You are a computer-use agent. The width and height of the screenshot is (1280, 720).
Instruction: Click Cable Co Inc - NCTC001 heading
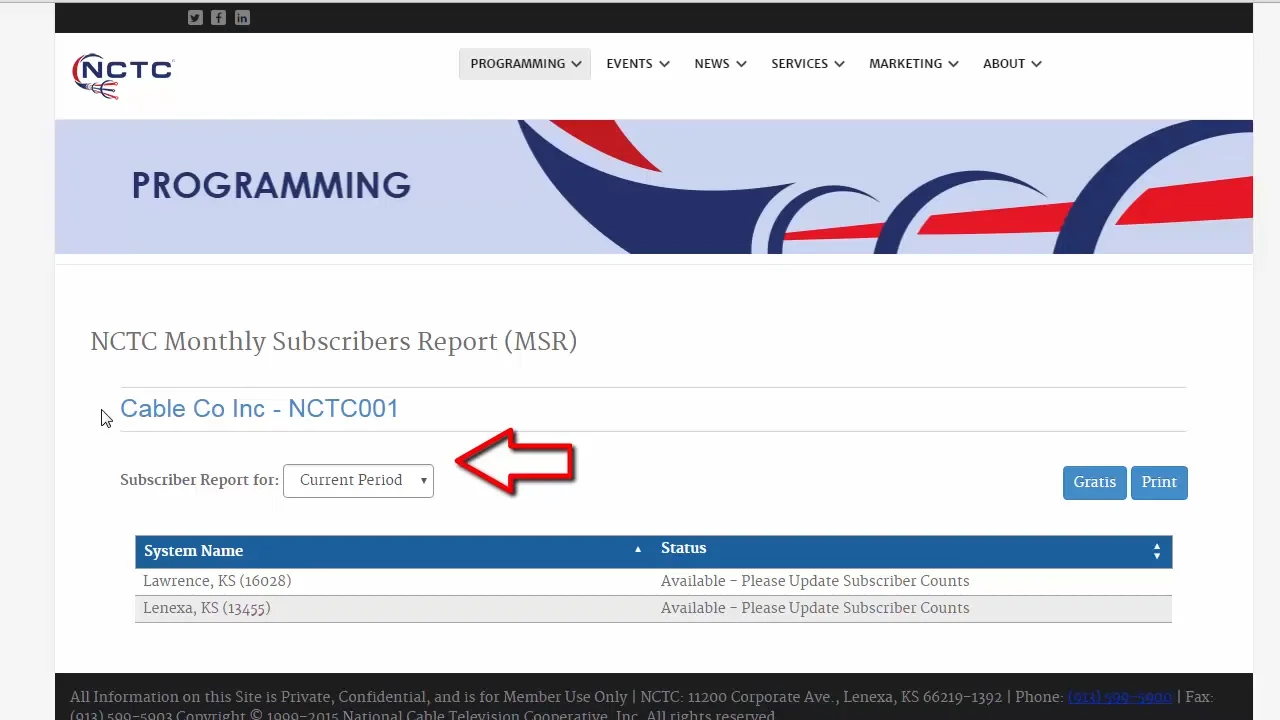259,408
